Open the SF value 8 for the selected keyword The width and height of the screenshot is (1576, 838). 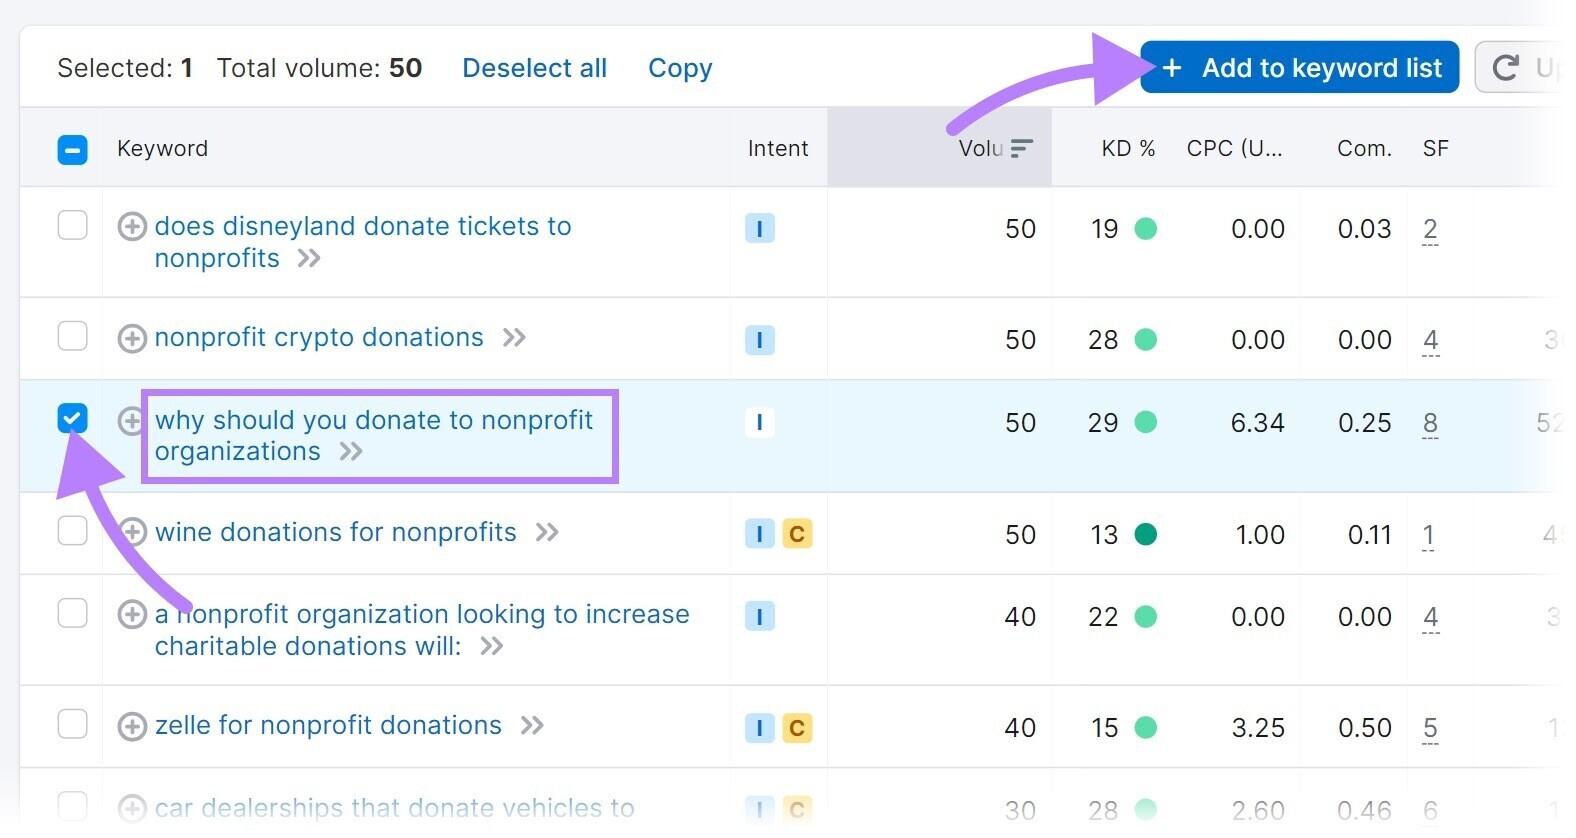pyautogui.click(x=1430, y=422)
